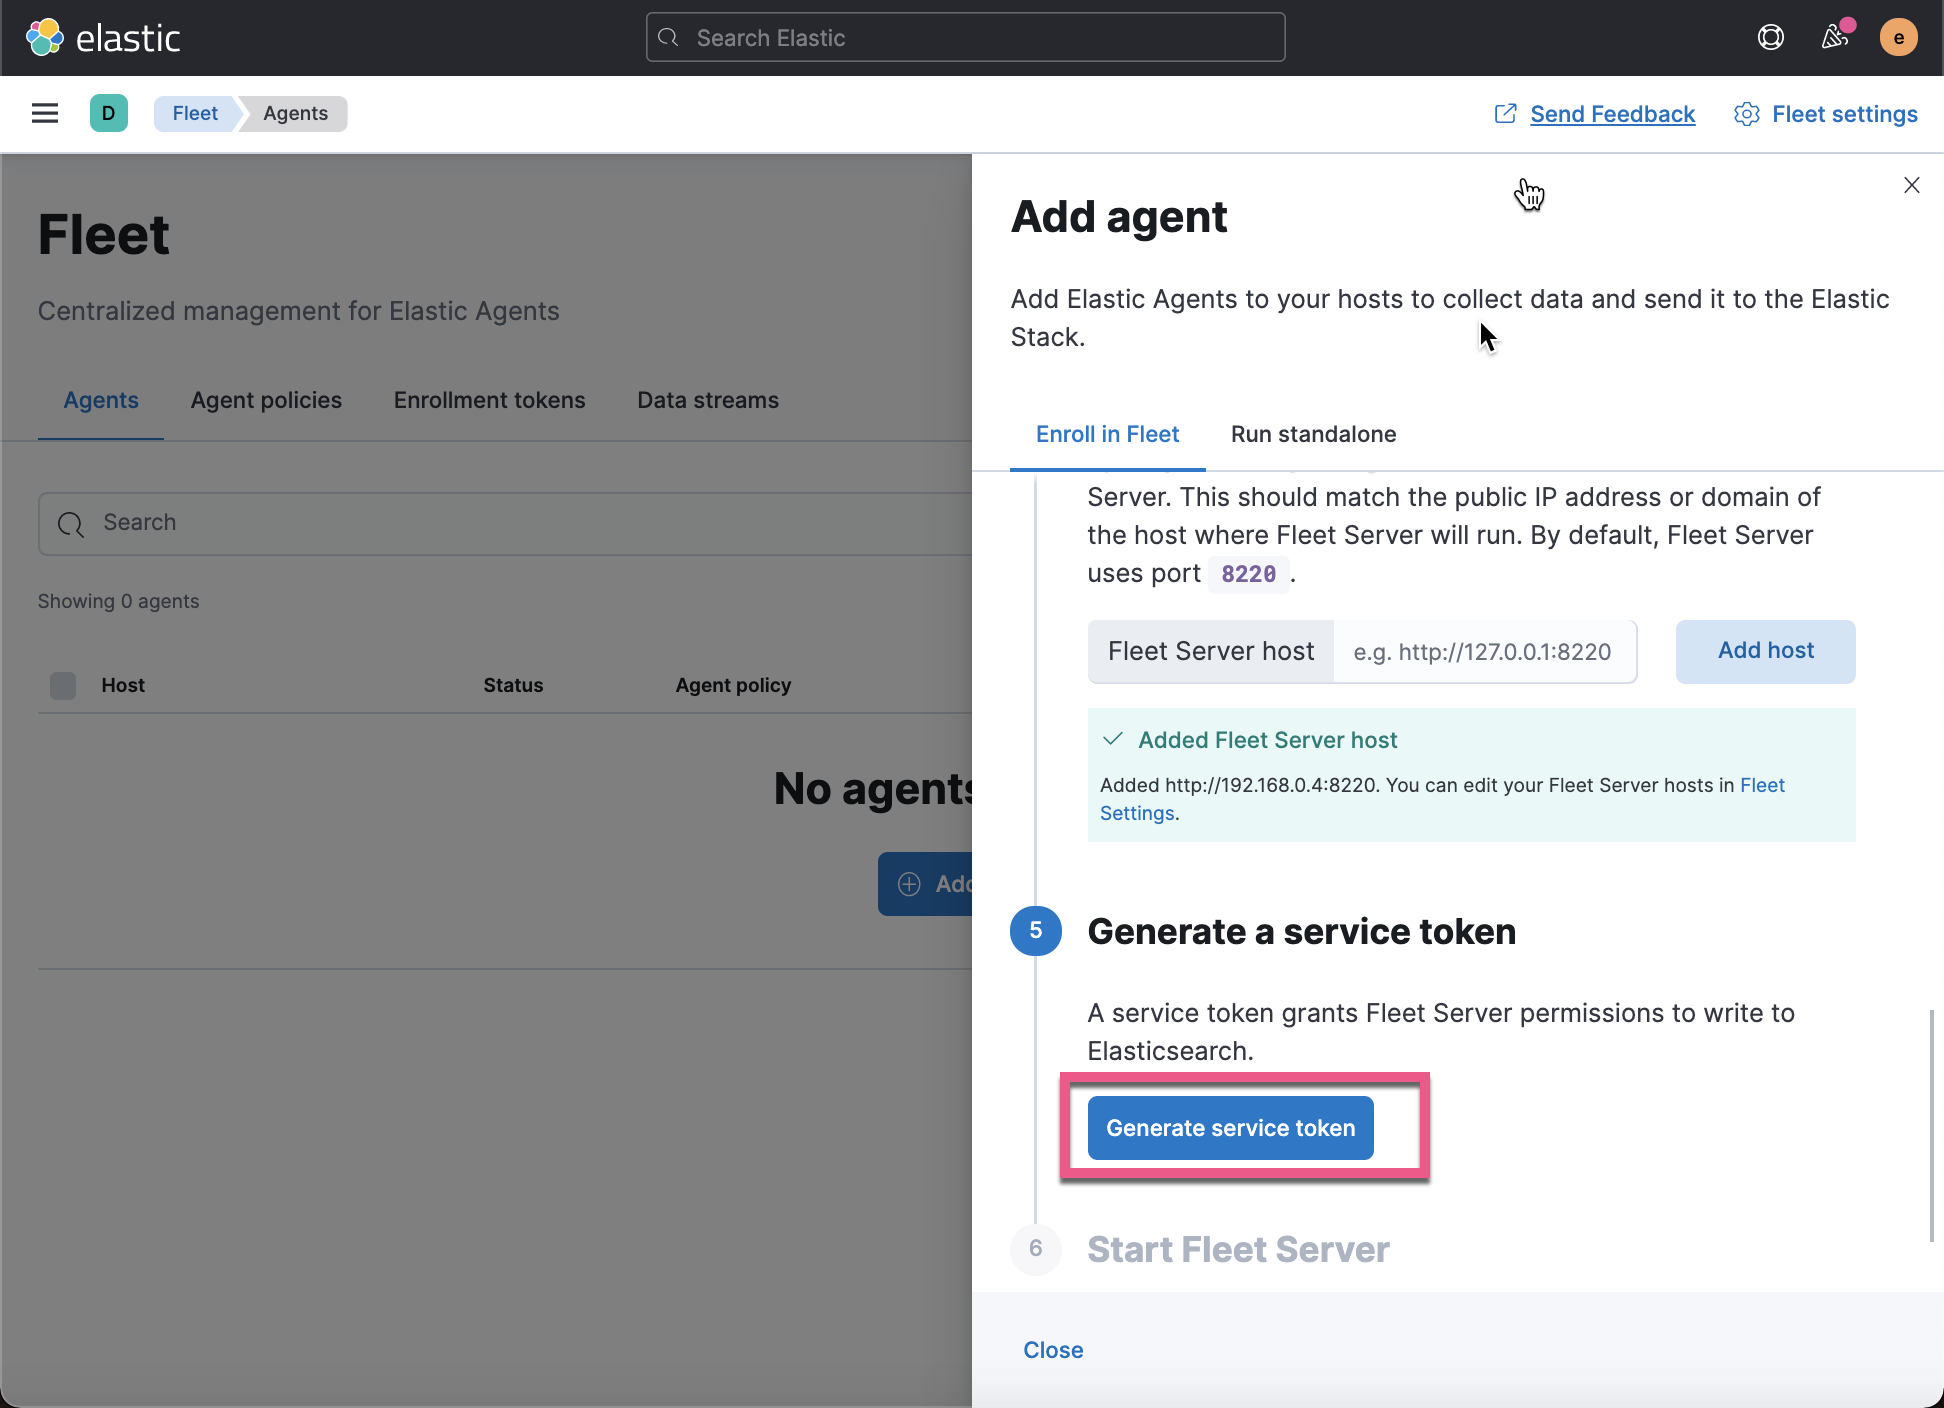Click the Agent policy column header
The image size is (1944, 1408).
pos(733,685)
